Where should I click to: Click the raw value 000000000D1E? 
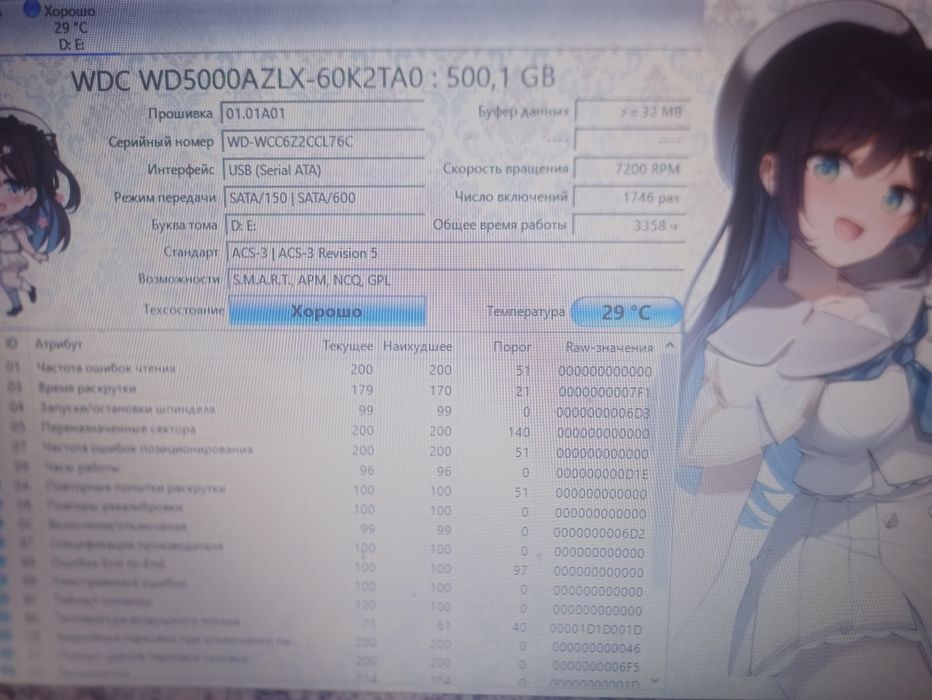click(602, 474)
